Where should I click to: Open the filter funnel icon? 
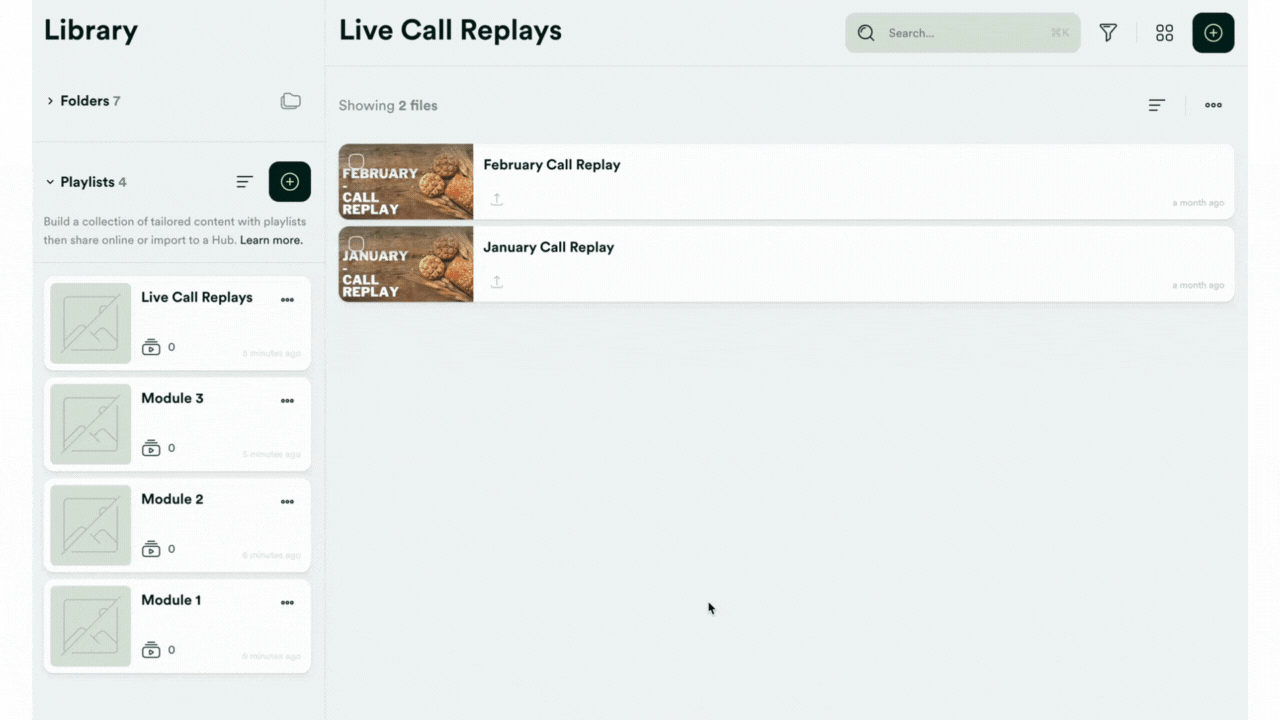coord(1108,33)
